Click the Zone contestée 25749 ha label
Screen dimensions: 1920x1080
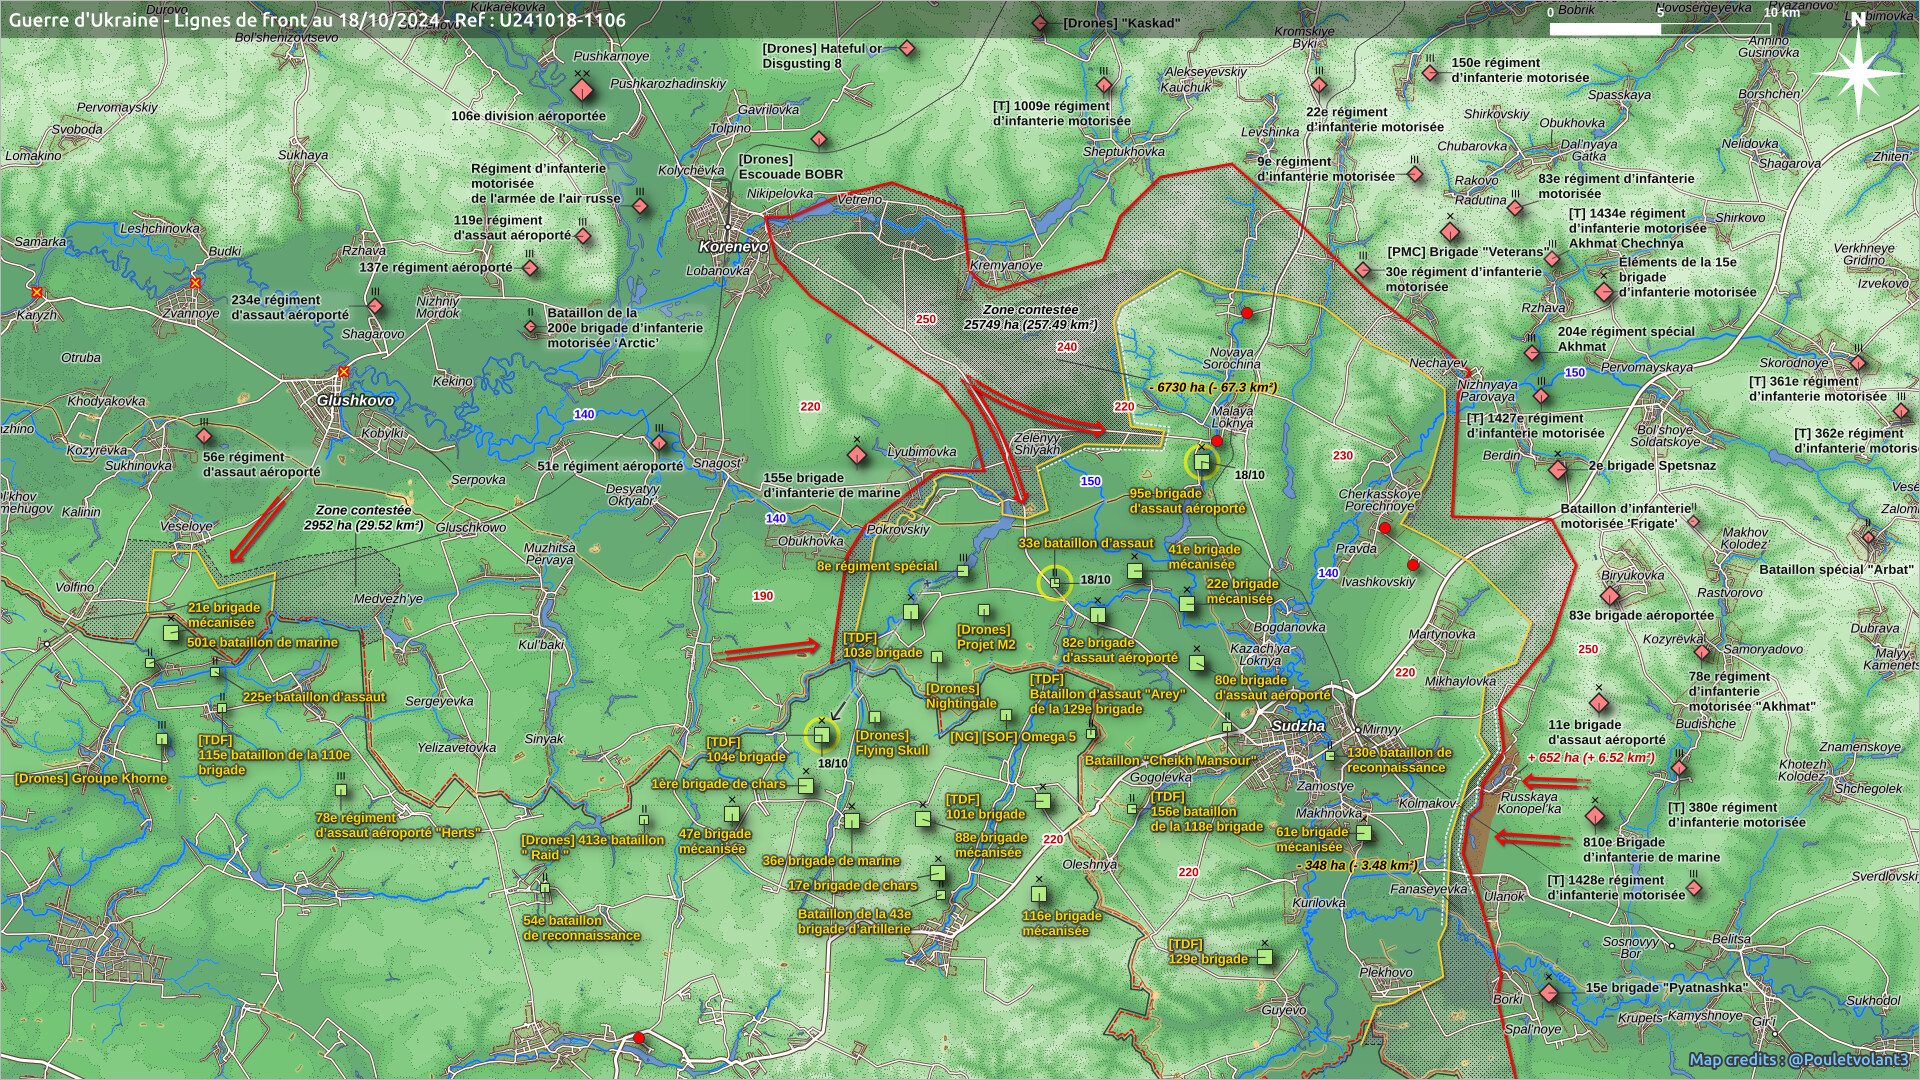point(1030,318)
